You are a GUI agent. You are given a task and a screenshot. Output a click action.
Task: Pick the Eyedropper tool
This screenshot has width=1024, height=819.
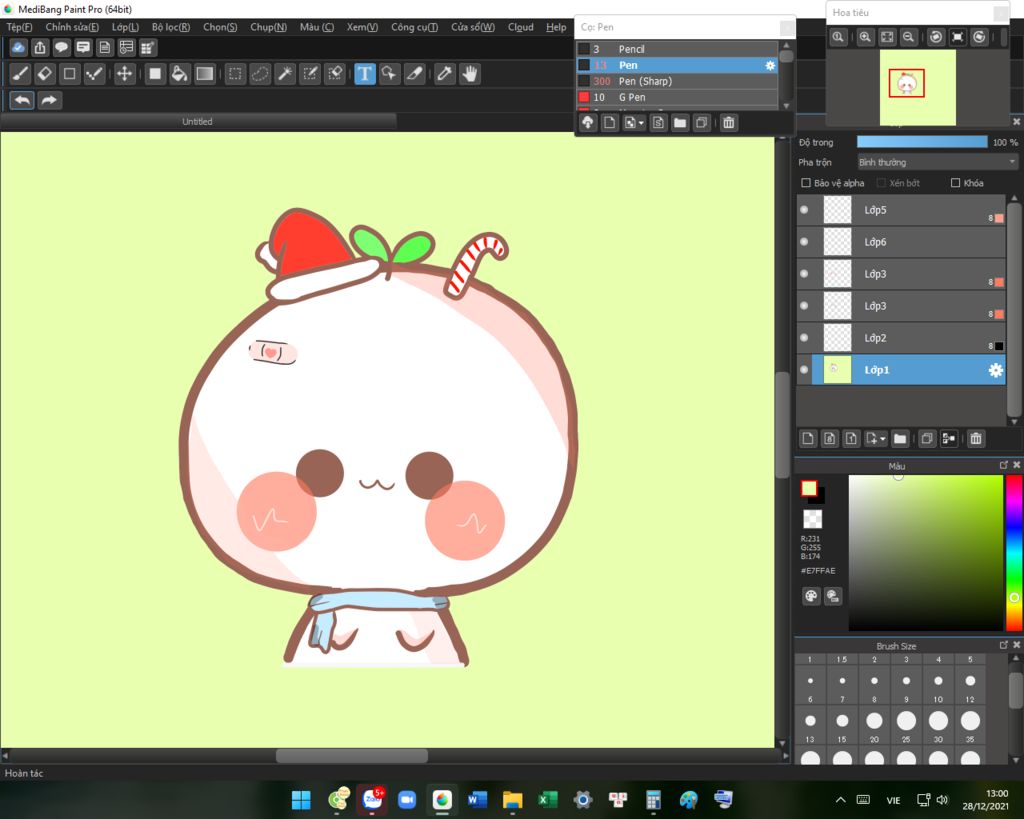[x=445, y=74]
